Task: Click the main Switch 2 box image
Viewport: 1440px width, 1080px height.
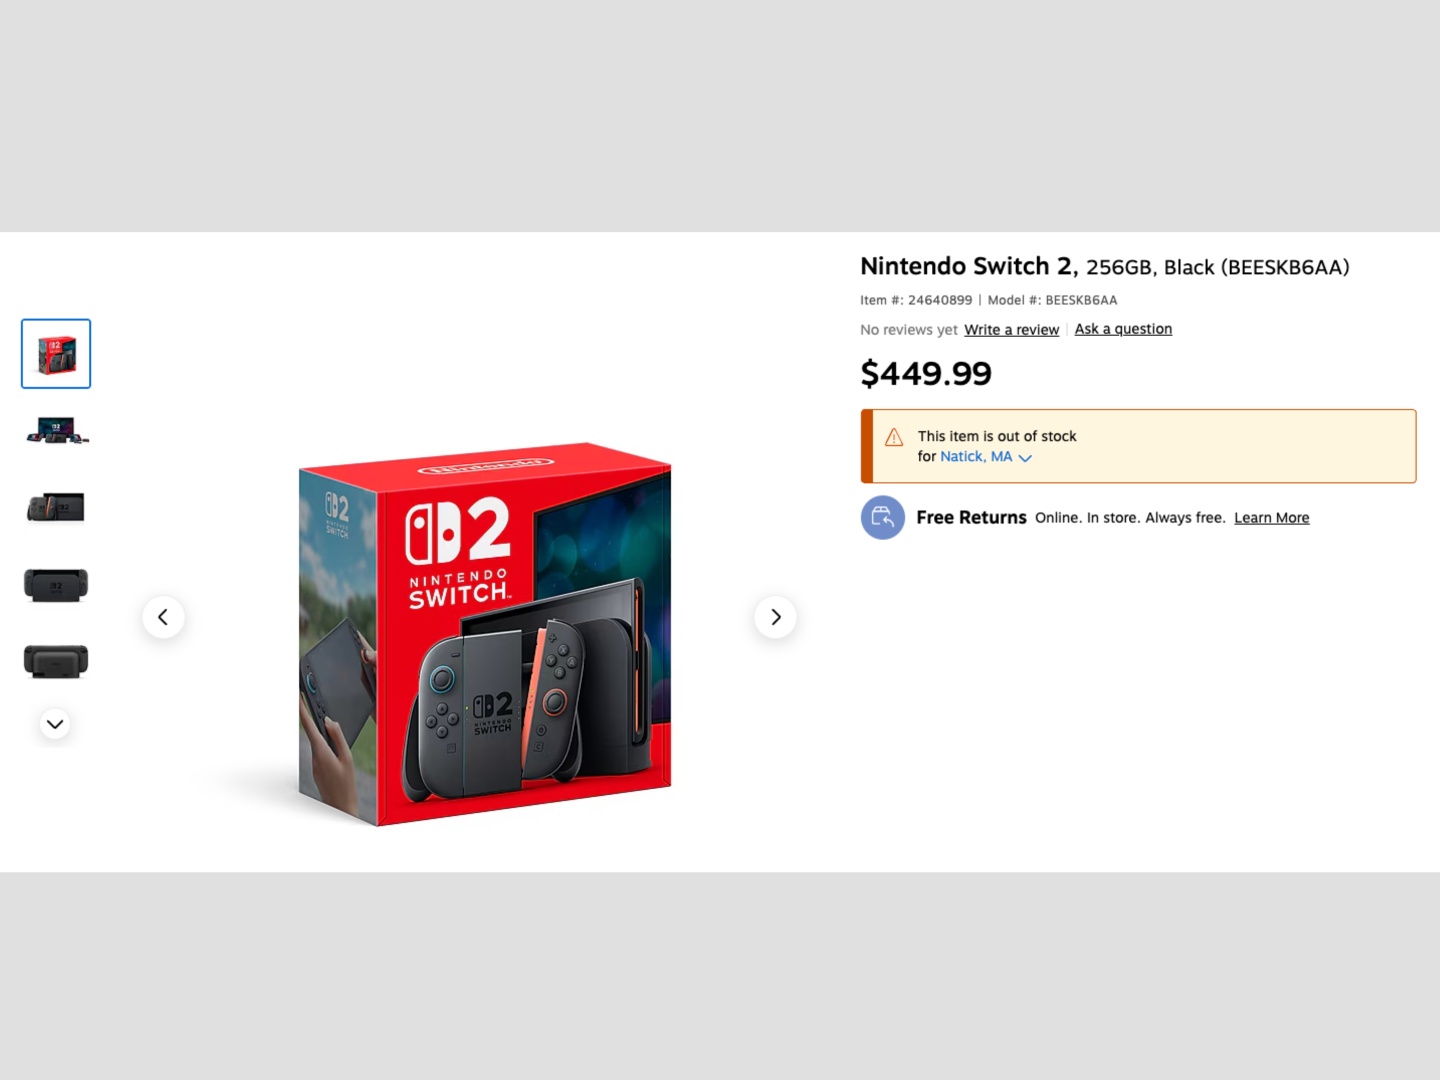Action: point(485,635)
